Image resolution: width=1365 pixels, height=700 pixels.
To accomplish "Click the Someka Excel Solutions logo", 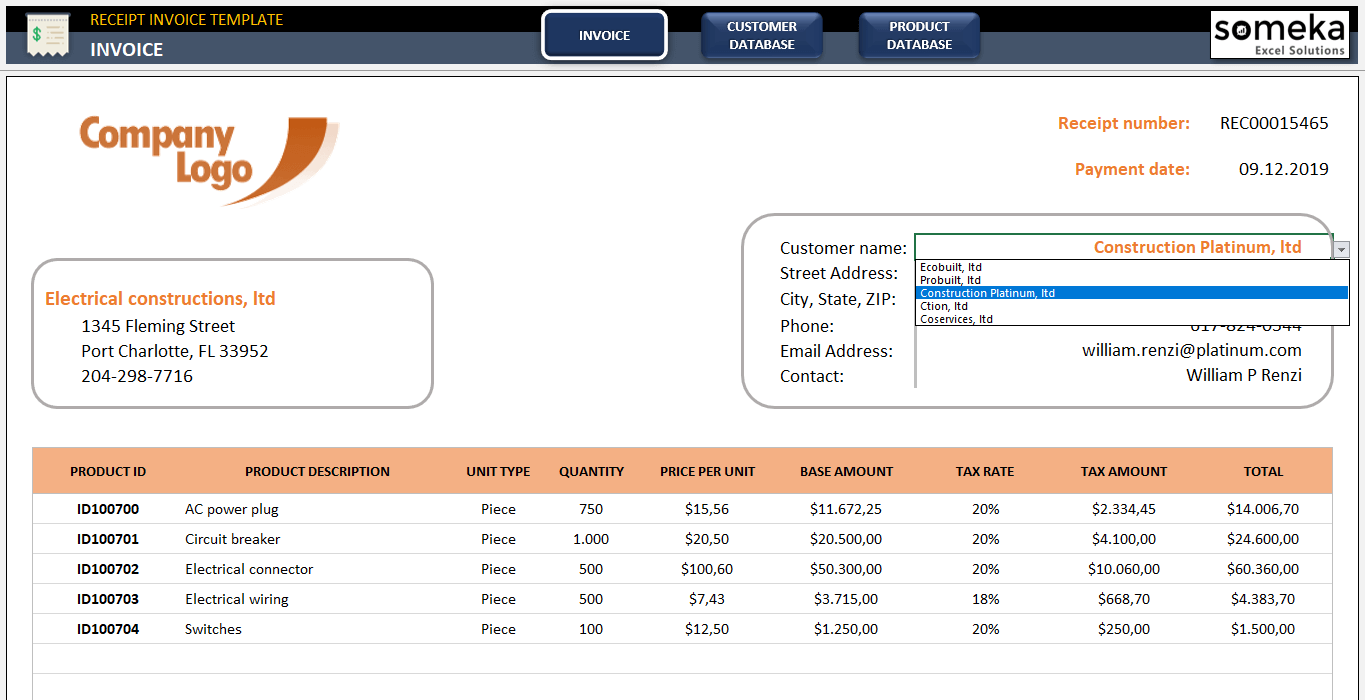I will click(x=1280, y=34).
